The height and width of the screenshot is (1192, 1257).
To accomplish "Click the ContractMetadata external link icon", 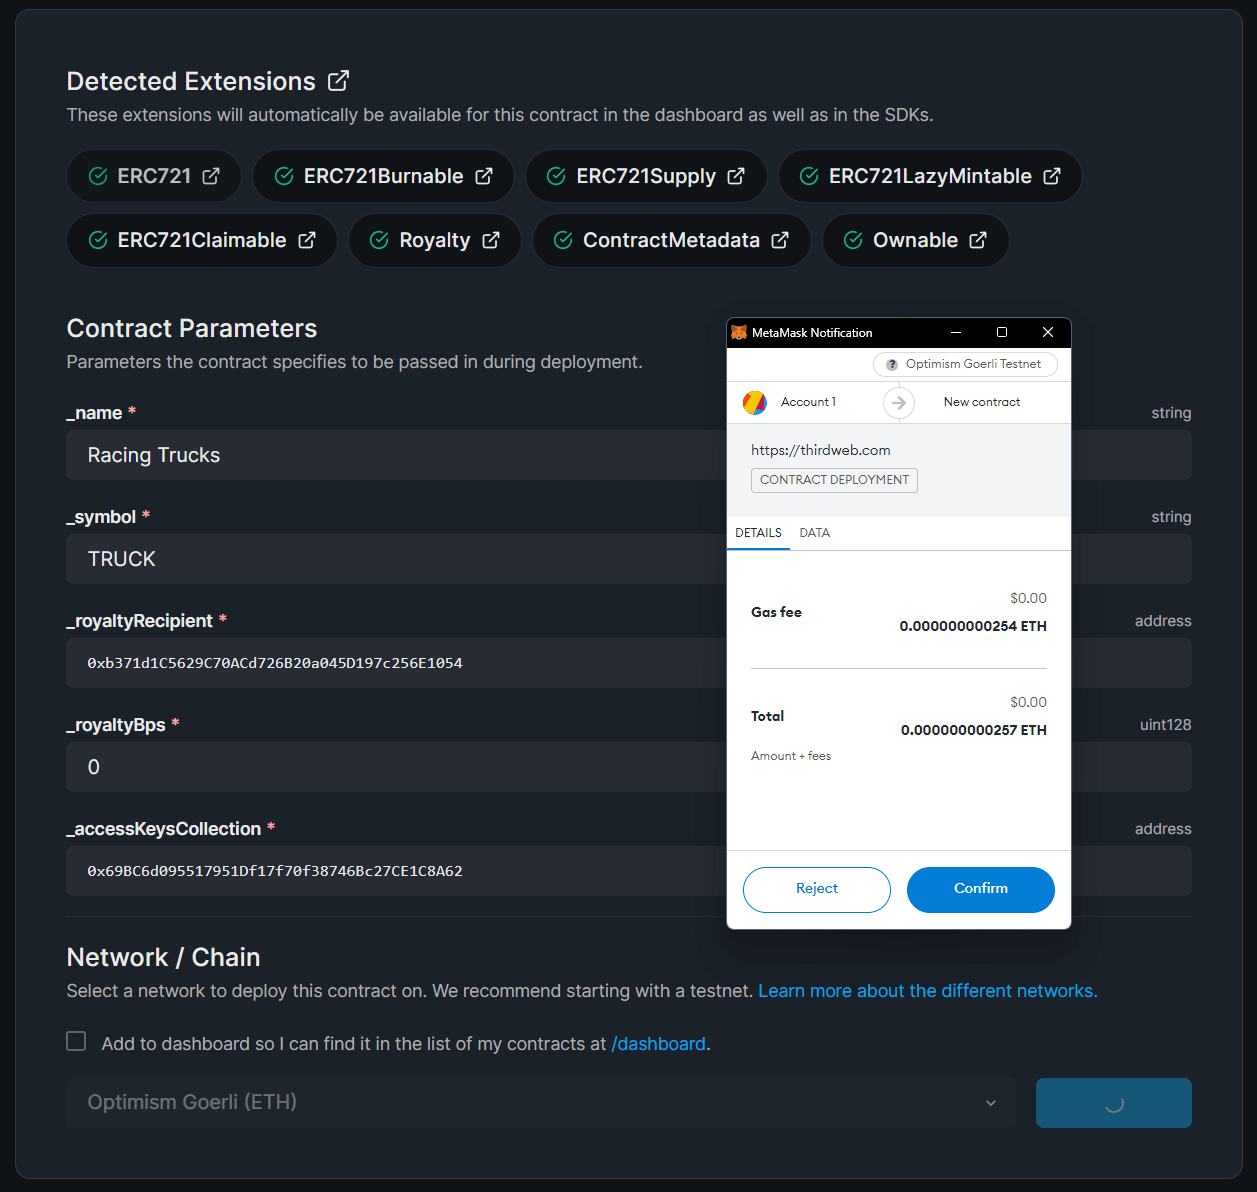I will 780,240.
